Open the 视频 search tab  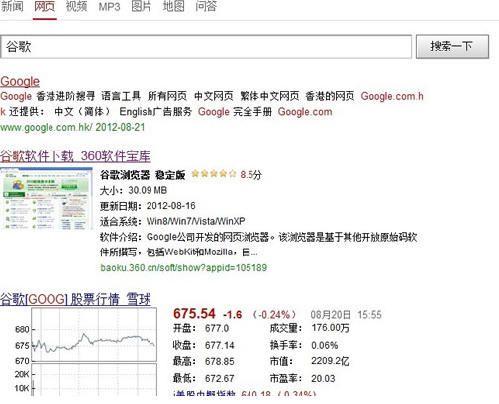[x=76, y=6]
